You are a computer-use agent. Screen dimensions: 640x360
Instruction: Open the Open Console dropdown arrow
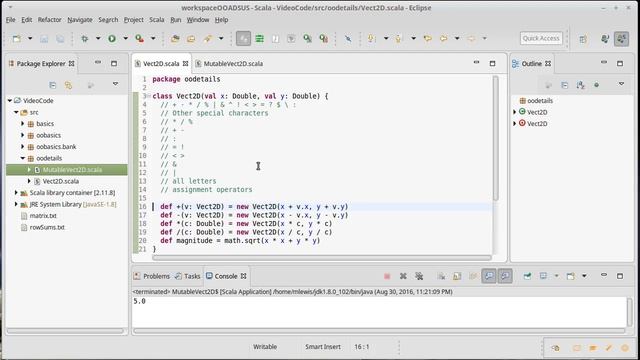584,276
